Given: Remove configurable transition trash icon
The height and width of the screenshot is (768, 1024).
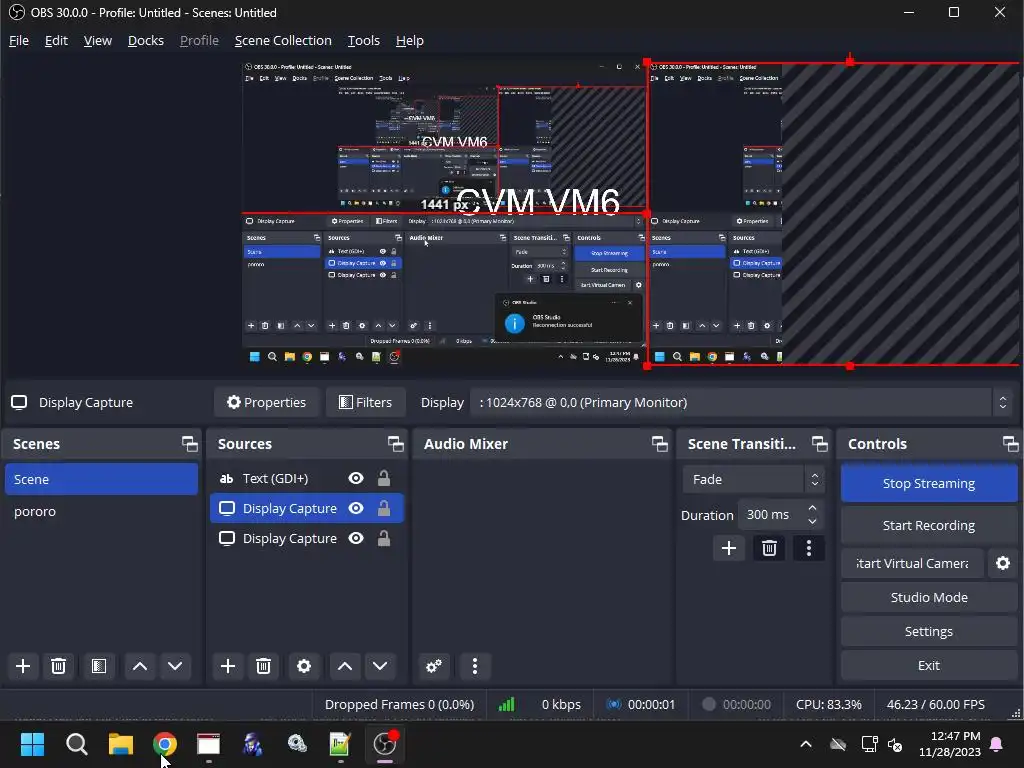Looking at the screenshot, I should (769, 548).
